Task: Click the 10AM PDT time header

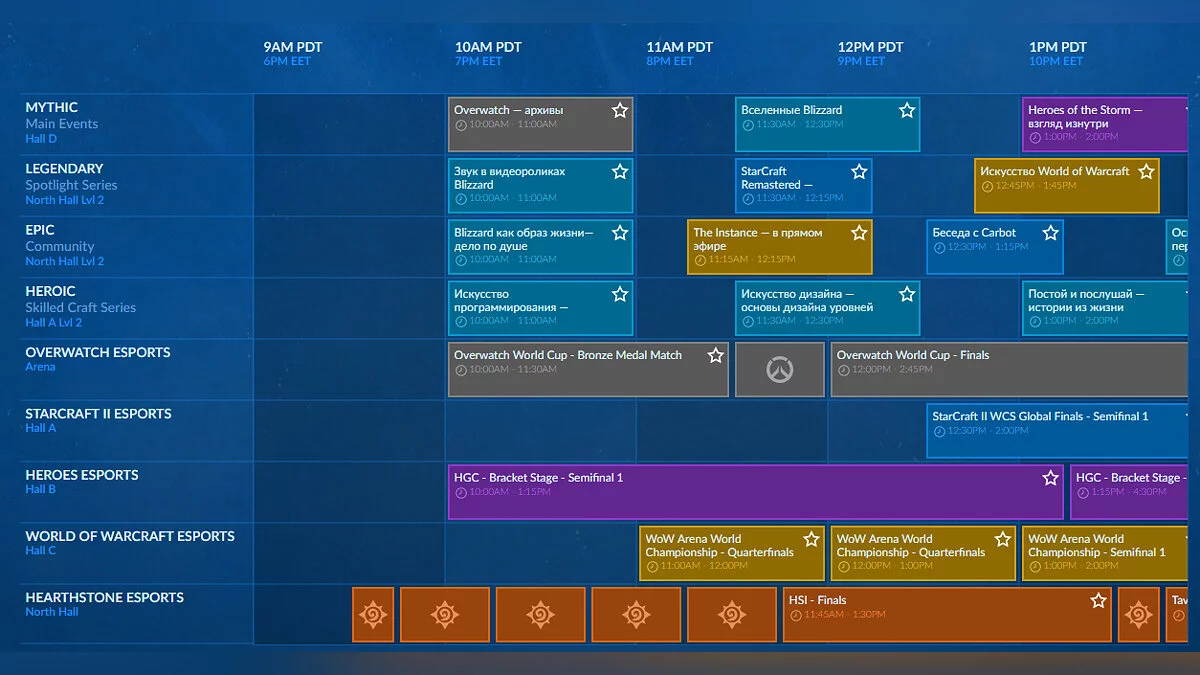Action: (x=488, y=47)
